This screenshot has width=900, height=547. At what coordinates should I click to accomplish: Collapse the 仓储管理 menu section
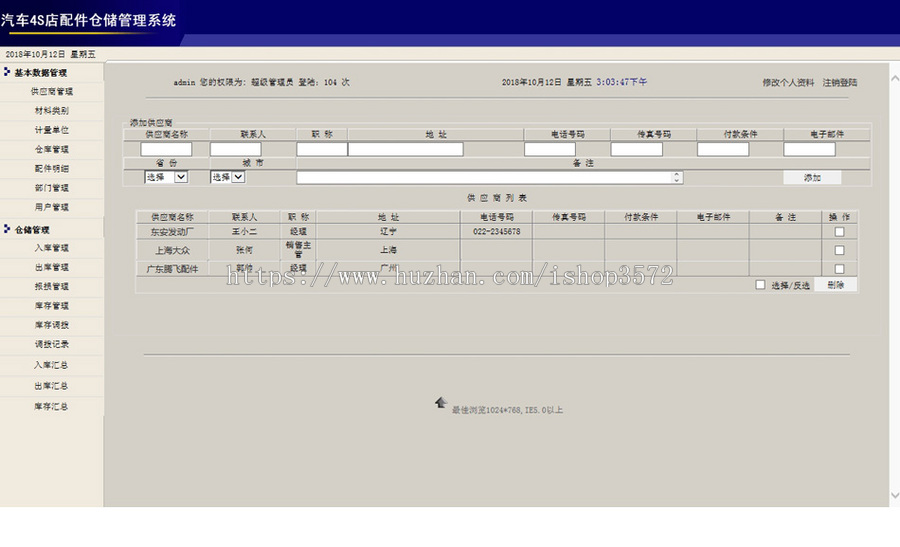[x=32, y=230]
